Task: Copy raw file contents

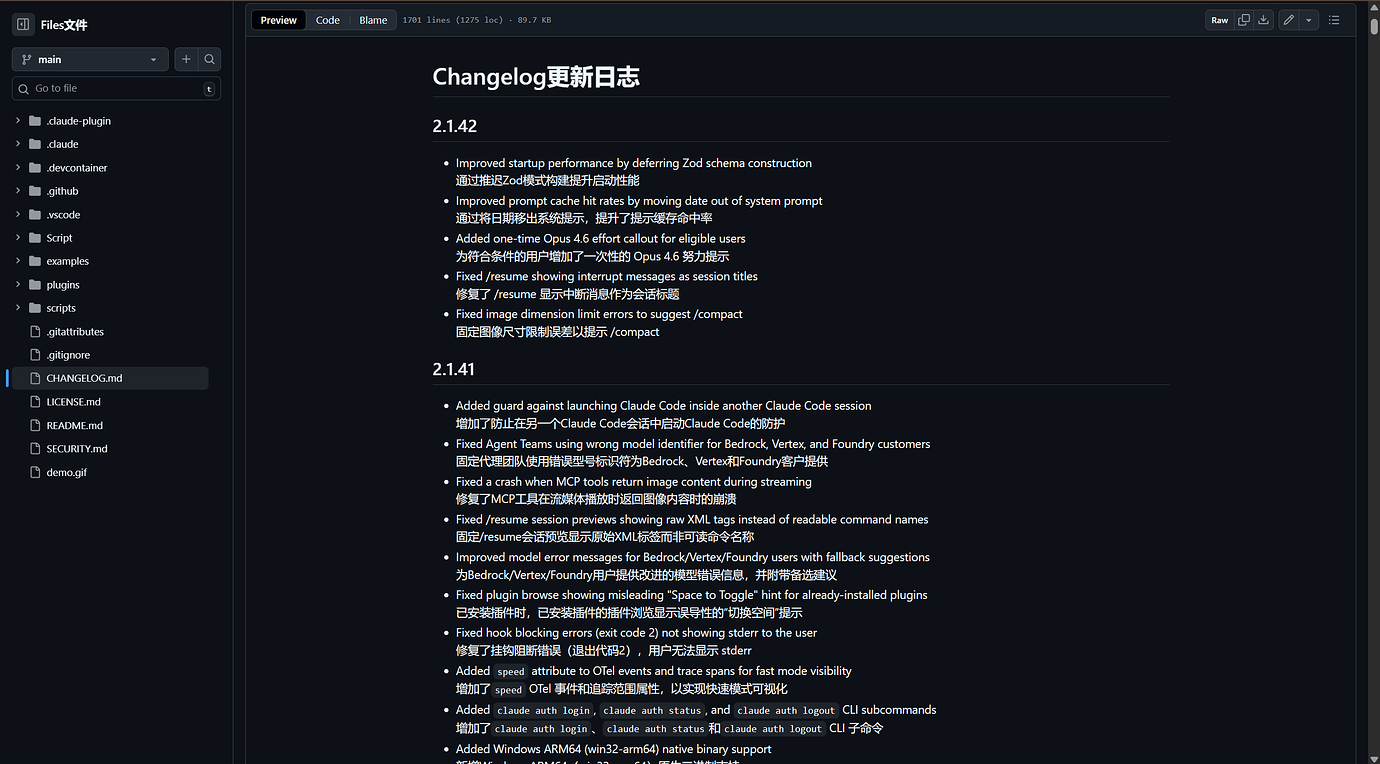Action: 1244,20
